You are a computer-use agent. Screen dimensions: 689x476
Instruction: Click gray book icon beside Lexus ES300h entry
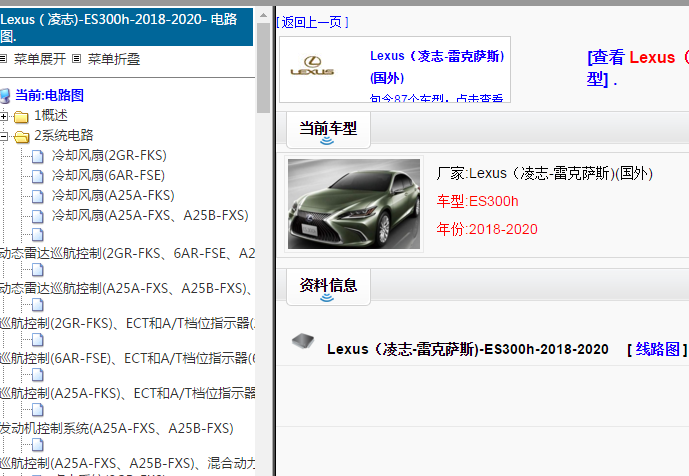pyautogui.click(x=303, y=341)
